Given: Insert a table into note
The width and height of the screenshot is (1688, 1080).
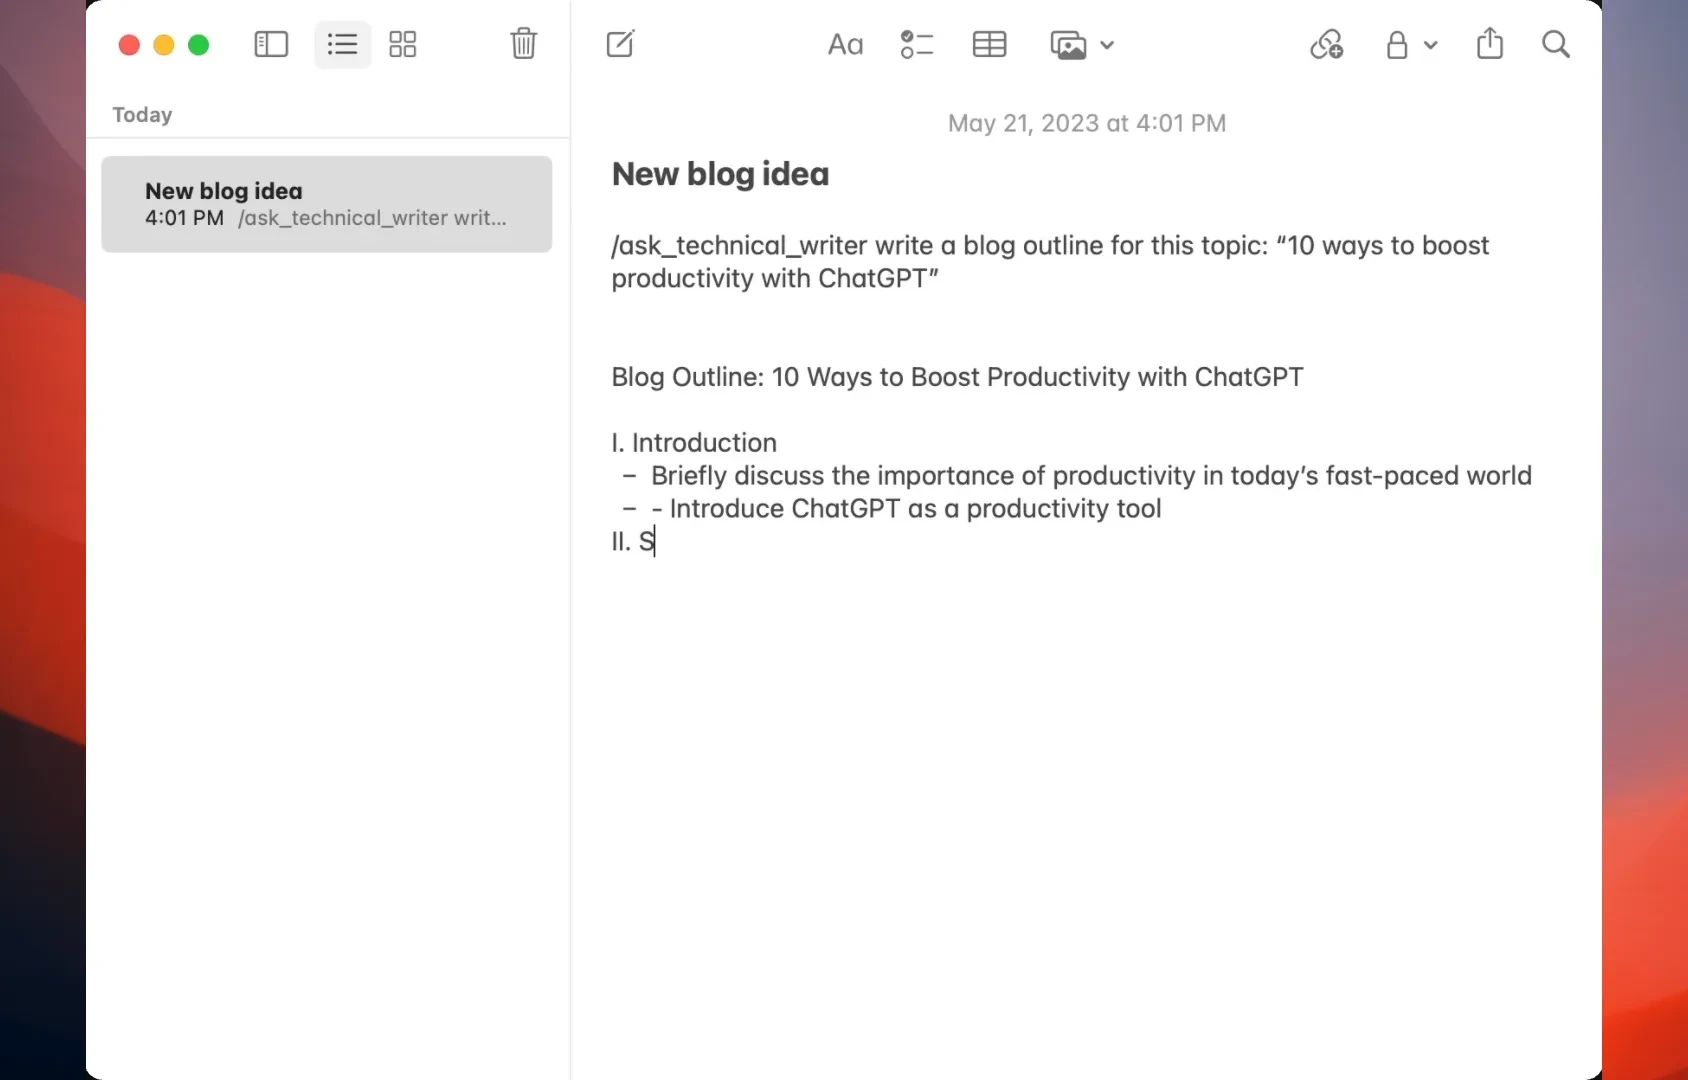Looking at the screenshot, I should (989, 45).
